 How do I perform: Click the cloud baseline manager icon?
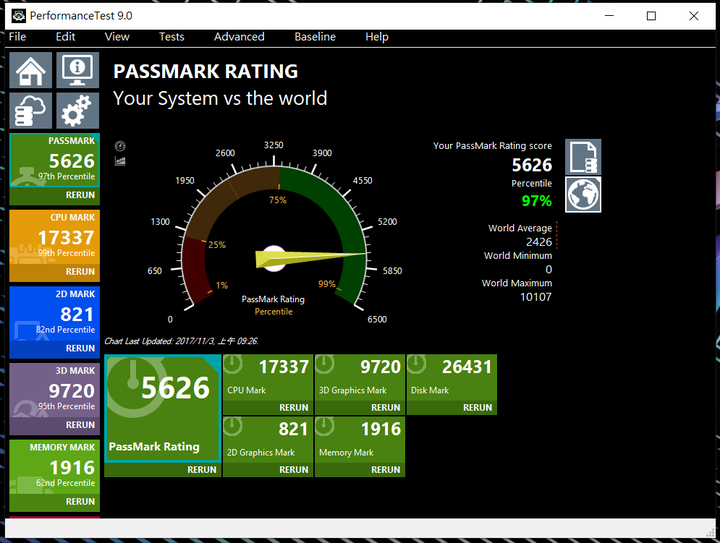pyautogui.click(x=30, y=110)
